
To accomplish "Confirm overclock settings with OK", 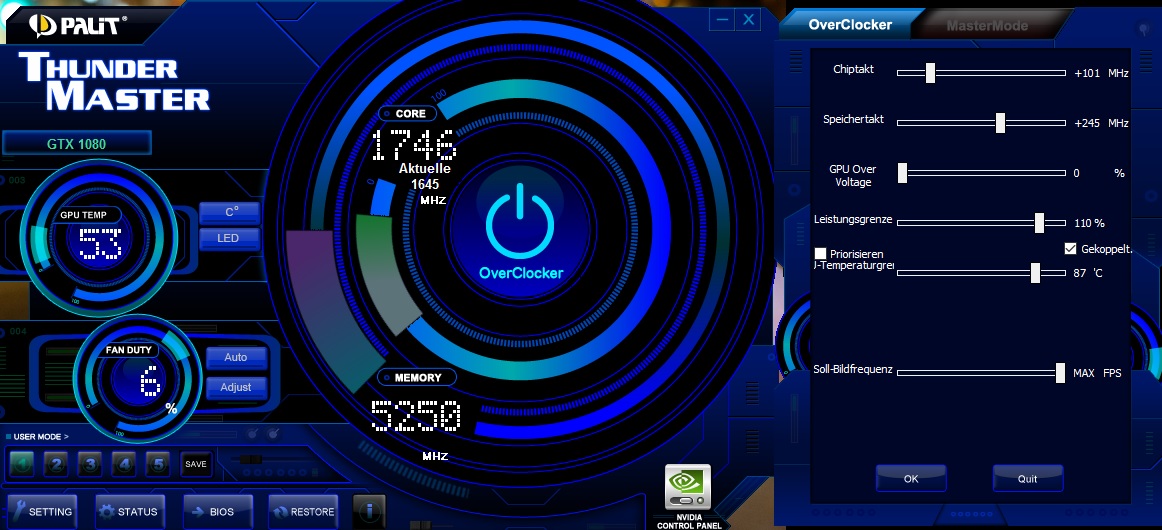I will pos(911,478).
